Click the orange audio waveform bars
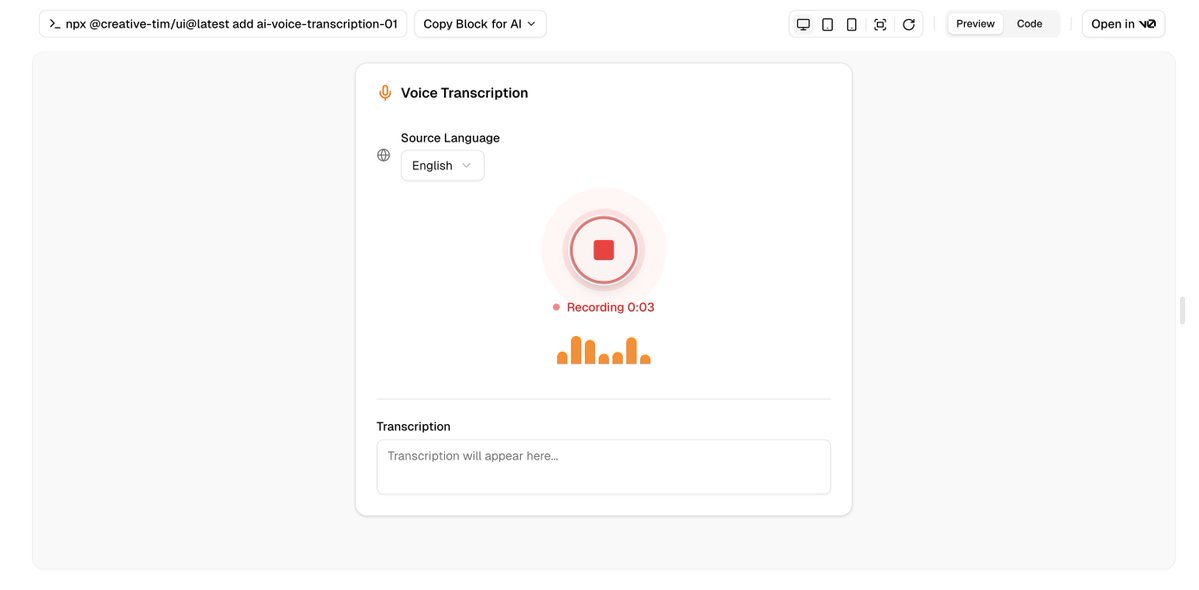 [603, 350]
